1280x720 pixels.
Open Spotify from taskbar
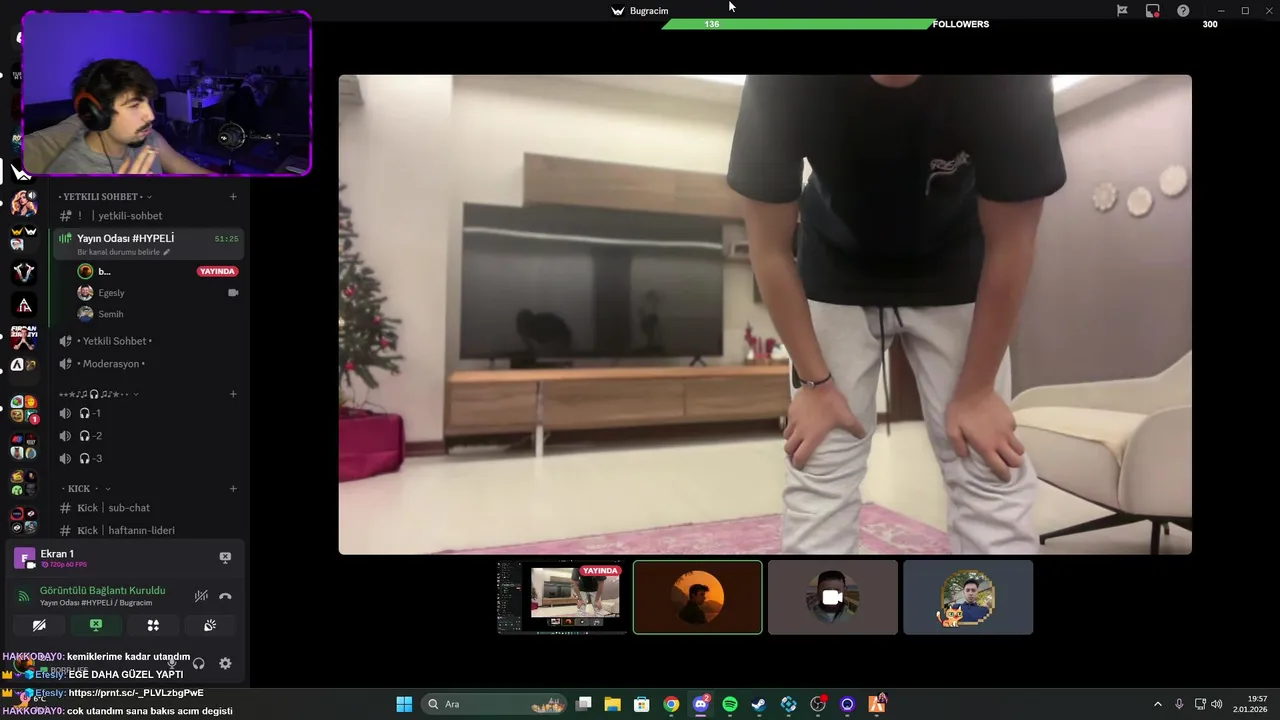730,704
